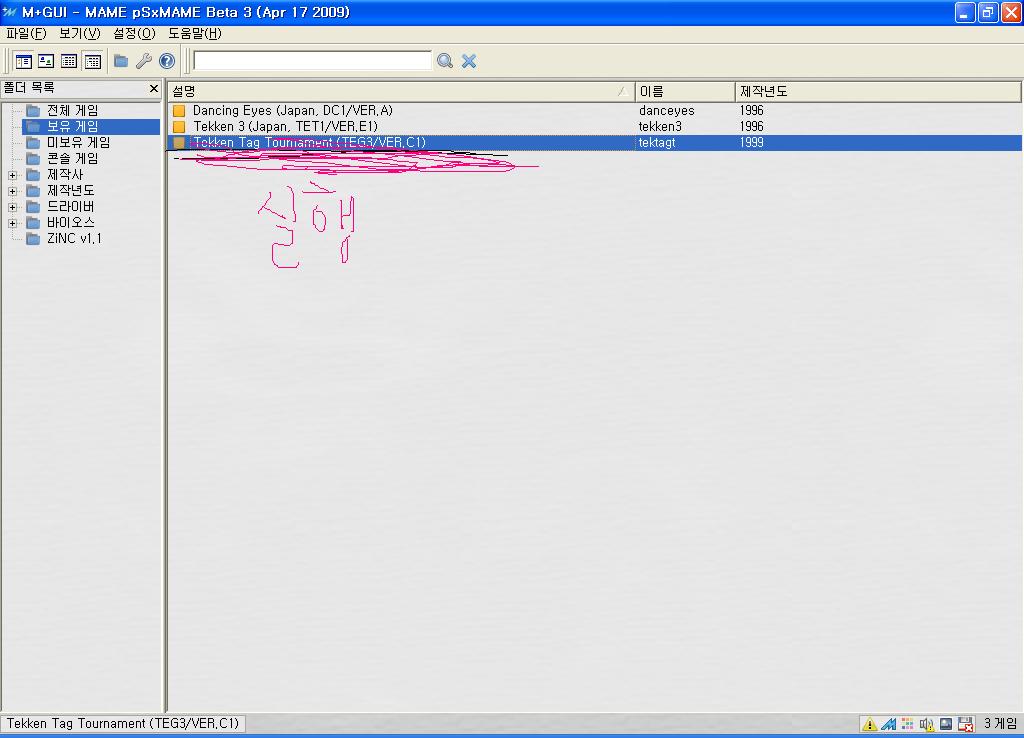Screen dimensions: 1024x738
Task: Click the blue folder toolbar icon
Action: pos(121,61)
